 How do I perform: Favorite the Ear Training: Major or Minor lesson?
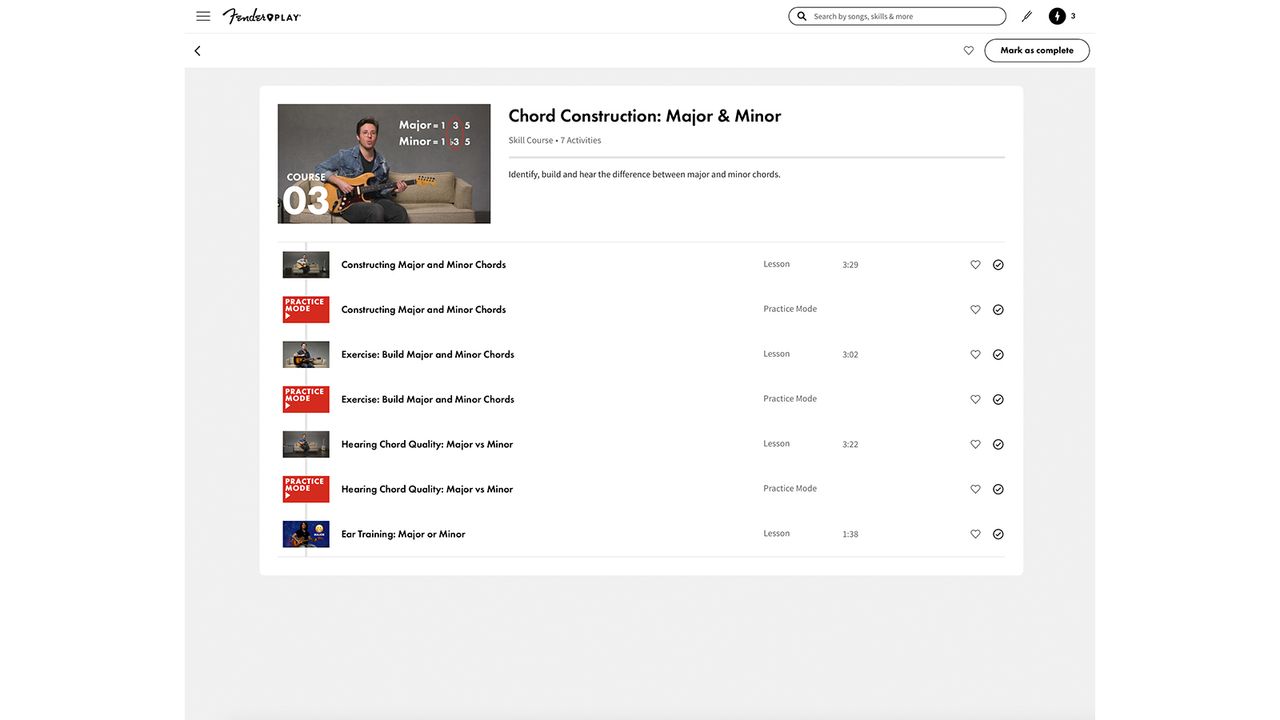(975, 534)
